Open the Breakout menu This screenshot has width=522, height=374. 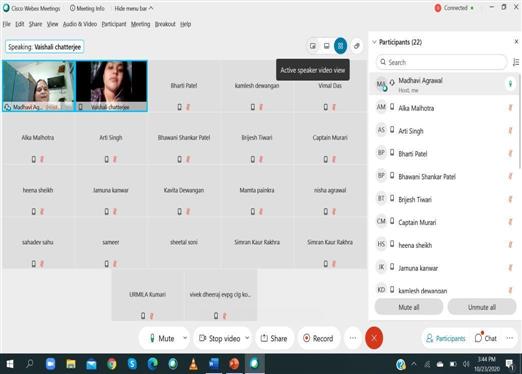coord(165,24)
